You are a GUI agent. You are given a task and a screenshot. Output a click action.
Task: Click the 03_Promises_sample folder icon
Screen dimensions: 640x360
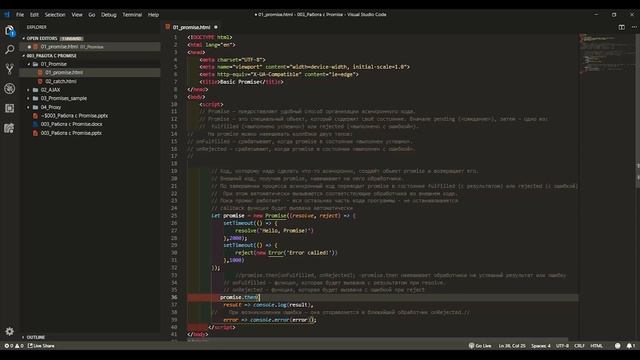click(x=36, y=98)
